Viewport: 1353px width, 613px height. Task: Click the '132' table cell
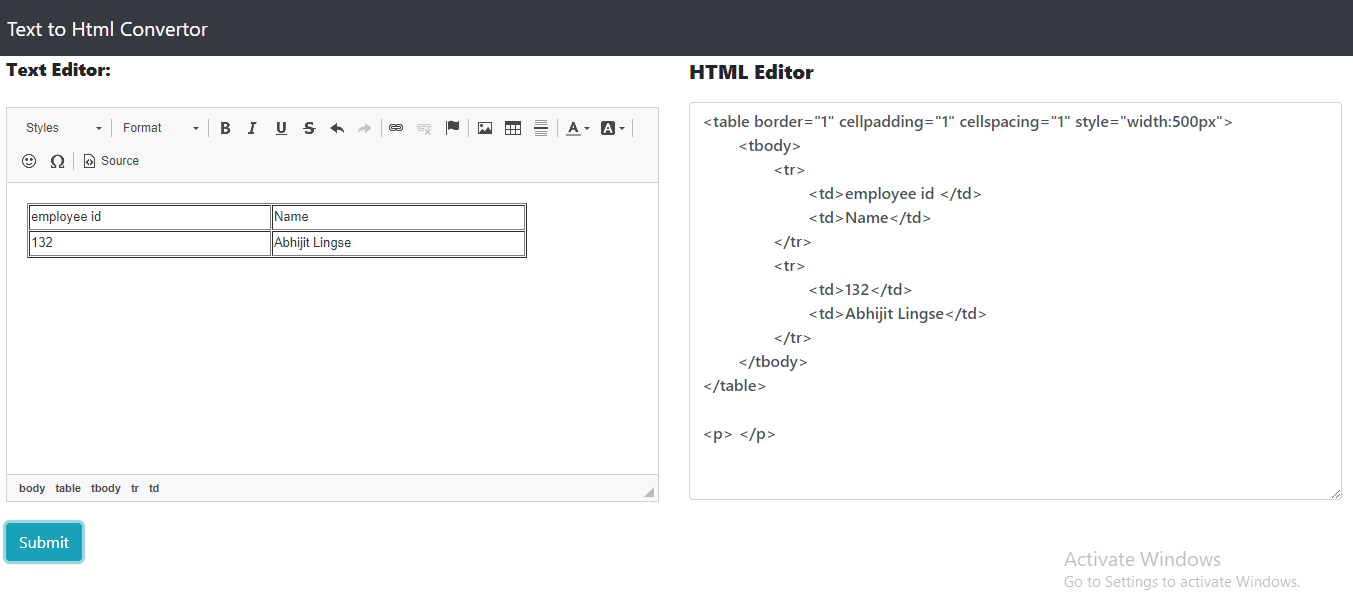click(x=150, y=243)
